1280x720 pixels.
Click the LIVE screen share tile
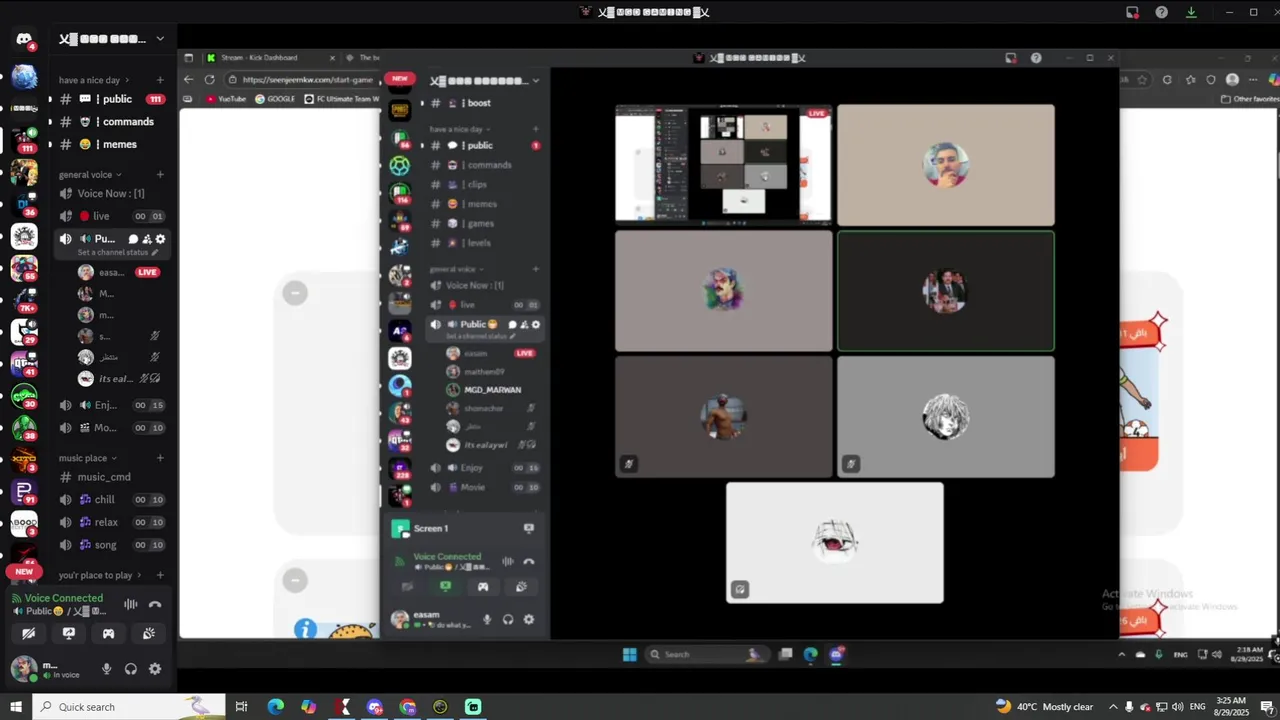pos(723,163)
